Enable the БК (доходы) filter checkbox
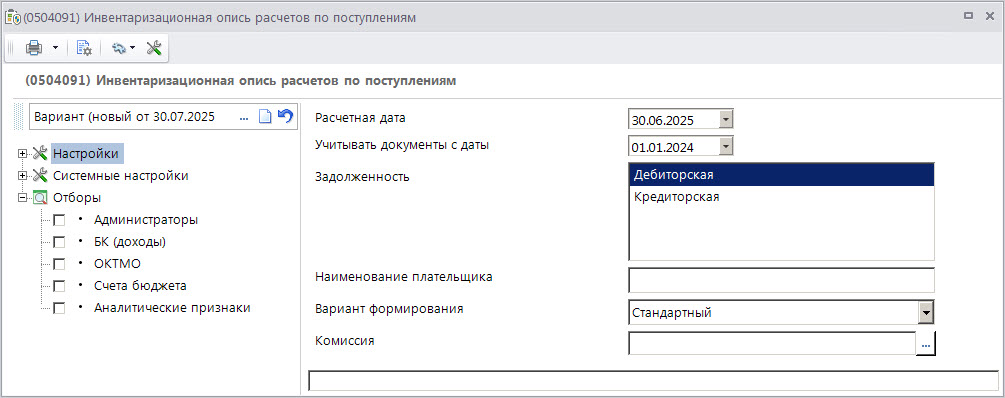This screenshot has width=1005, height=398. pyautogui.click(x=59, y=242)
